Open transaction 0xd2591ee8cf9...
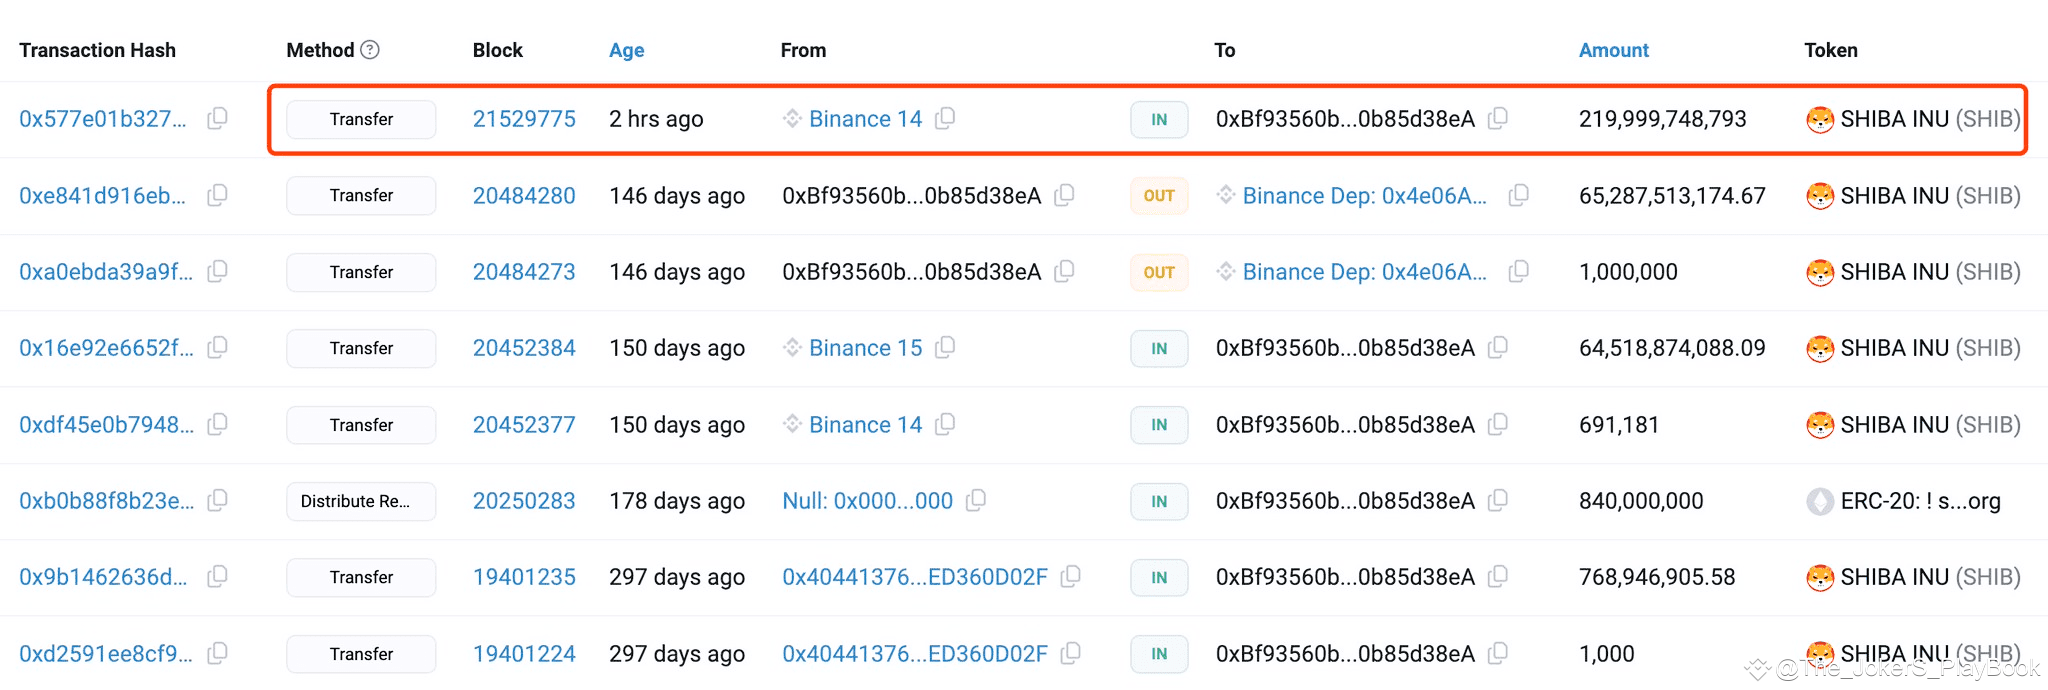The height and width of the screenshot is (690, 2048). click(x=106, y=653)
